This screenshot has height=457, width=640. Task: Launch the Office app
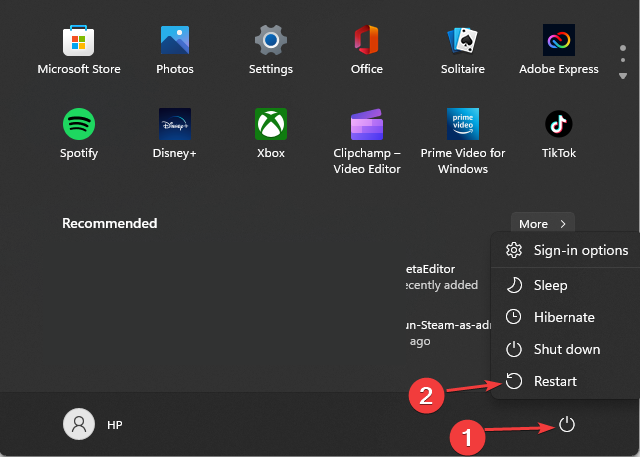pos(367,50)
